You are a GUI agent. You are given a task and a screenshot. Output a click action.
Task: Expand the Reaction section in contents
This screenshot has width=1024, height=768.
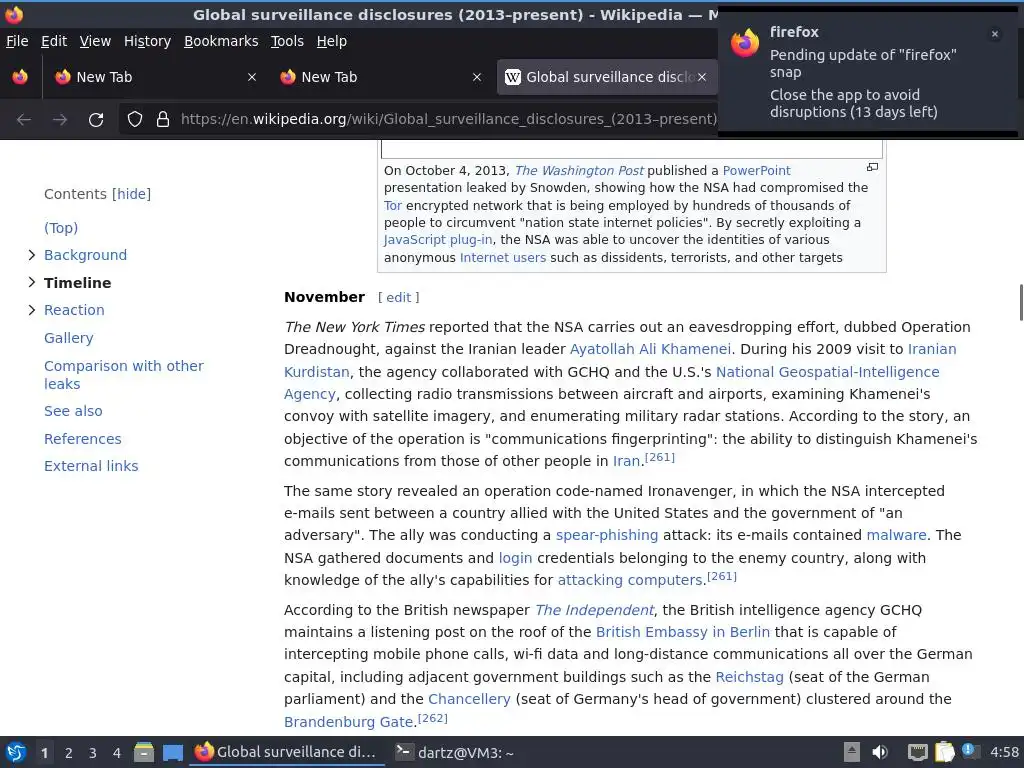pos(31,310)
